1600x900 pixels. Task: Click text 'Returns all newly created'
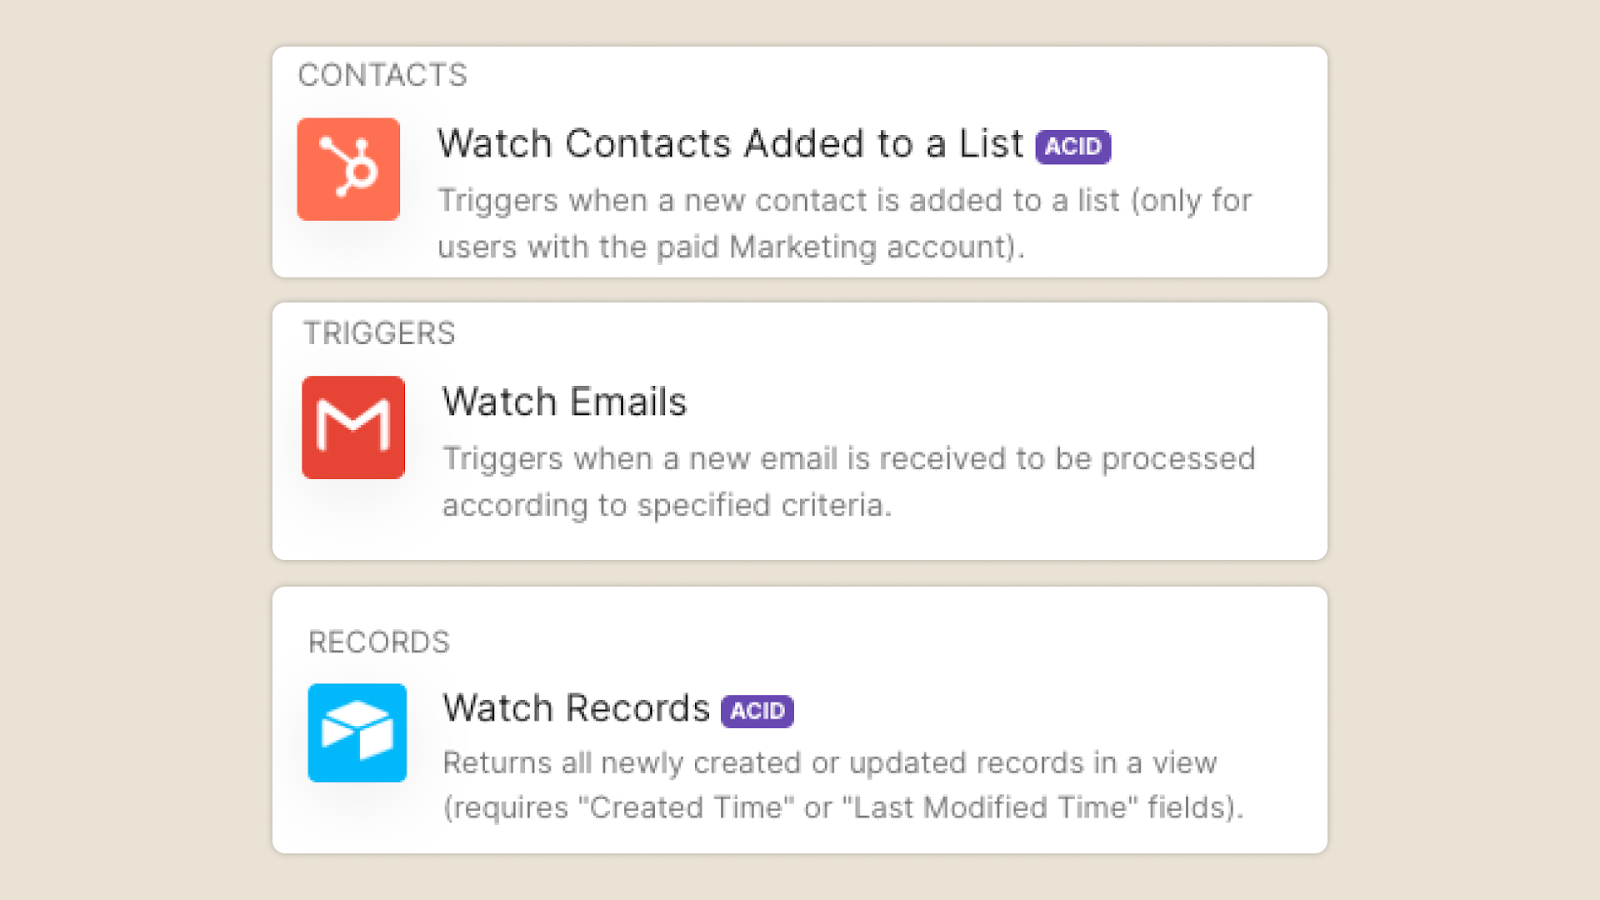click(x=622, y=763)
